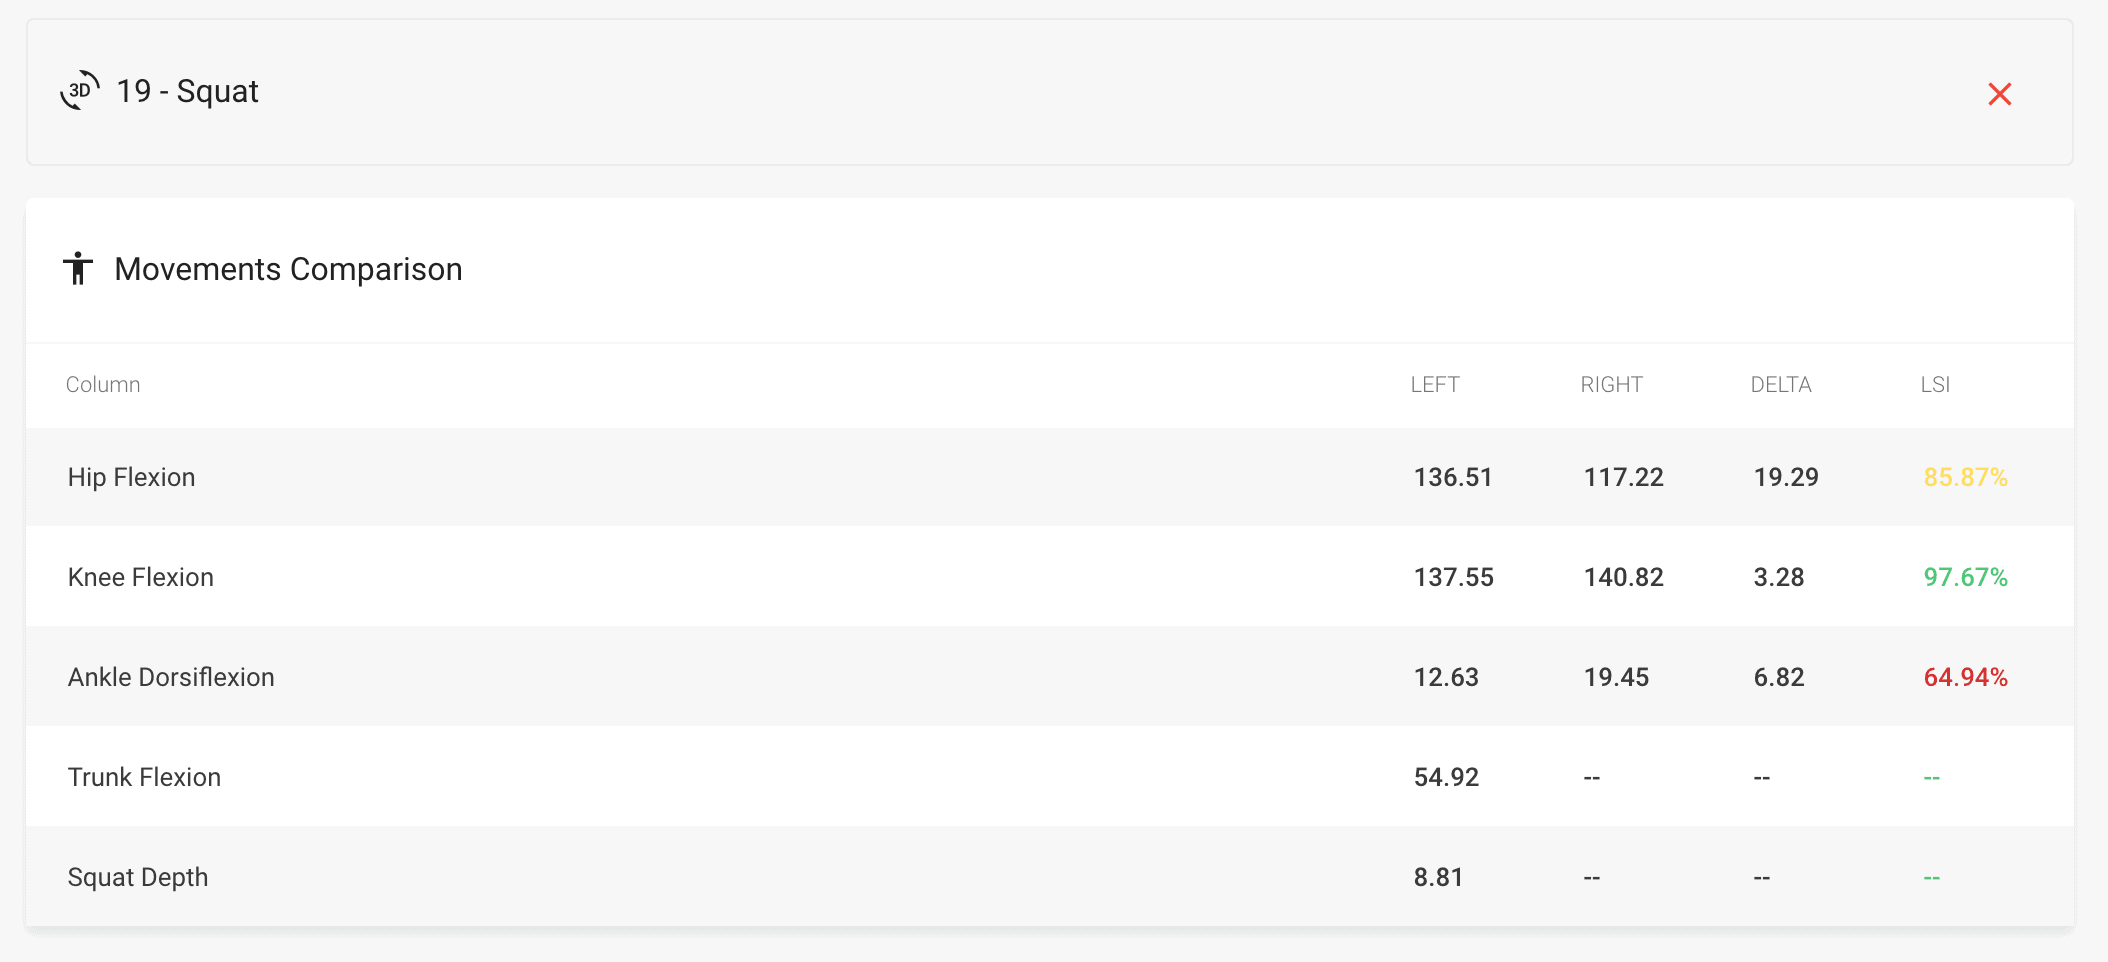Viewport: 2108px width, 962px height.
Task: Close the 19 - Squat panel
Action: point(1999,94)
